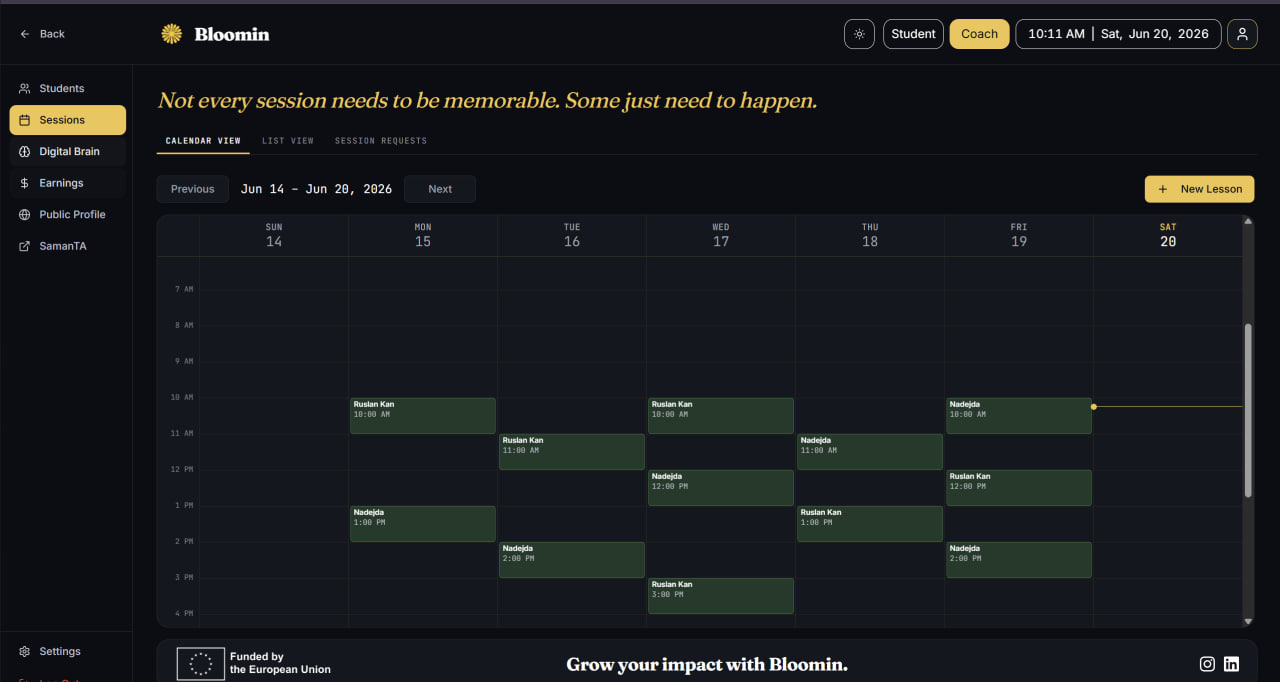This screenshot has width=1280, height=682.
Task: Select the Calendar View tab
Action: click(203, 141)
